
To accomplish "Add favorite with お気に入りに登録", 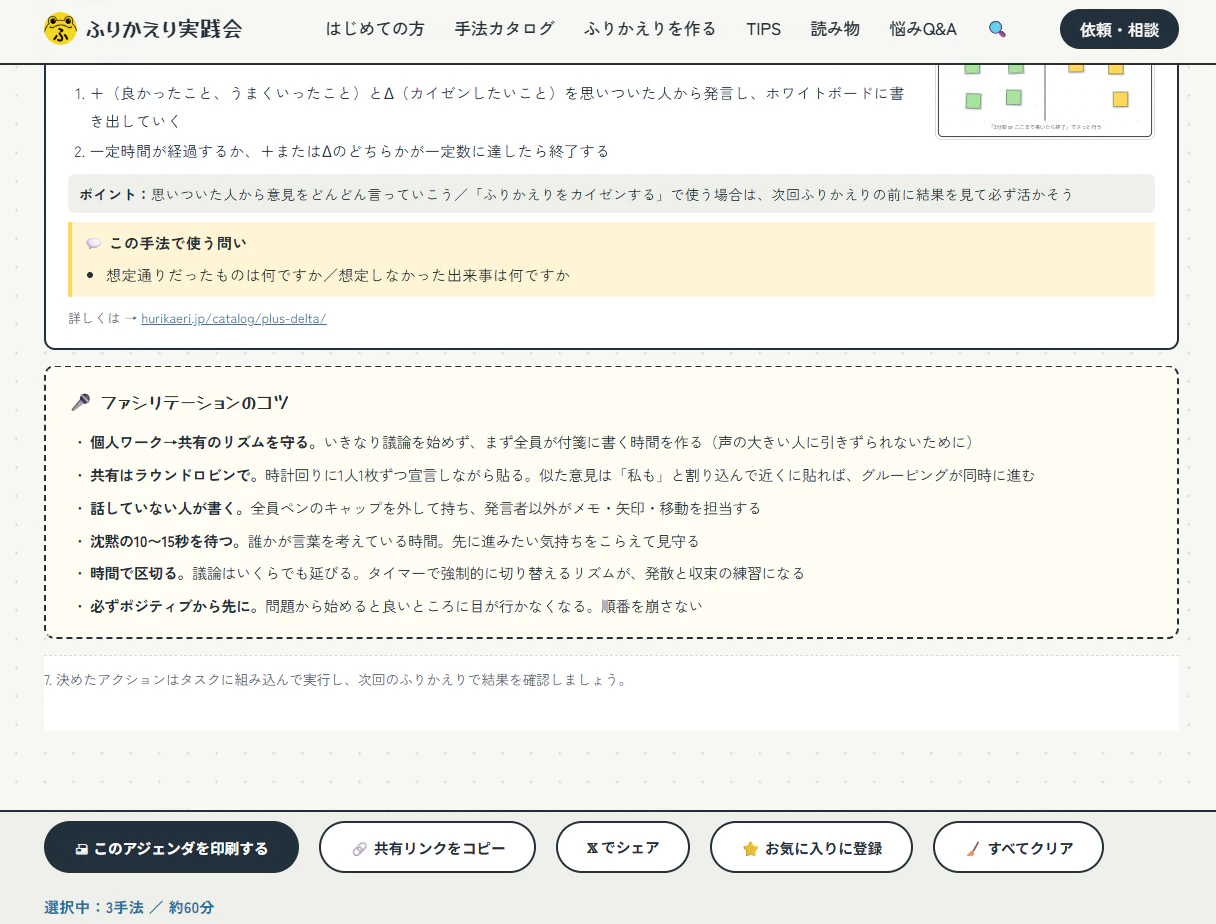I will point(811,848).
